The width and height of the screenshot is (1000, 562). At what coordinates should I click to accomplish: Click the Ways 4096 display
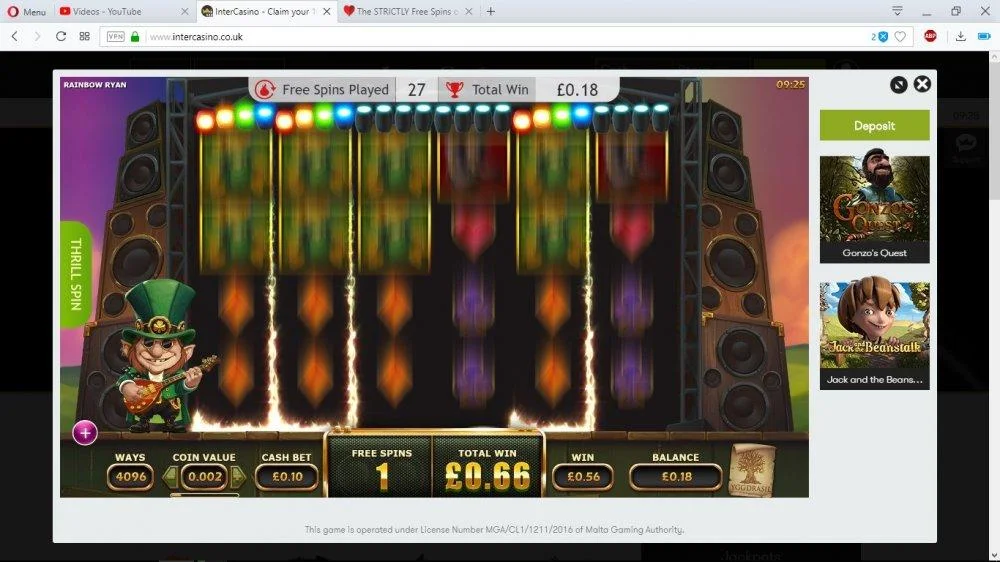coord(130,477)
